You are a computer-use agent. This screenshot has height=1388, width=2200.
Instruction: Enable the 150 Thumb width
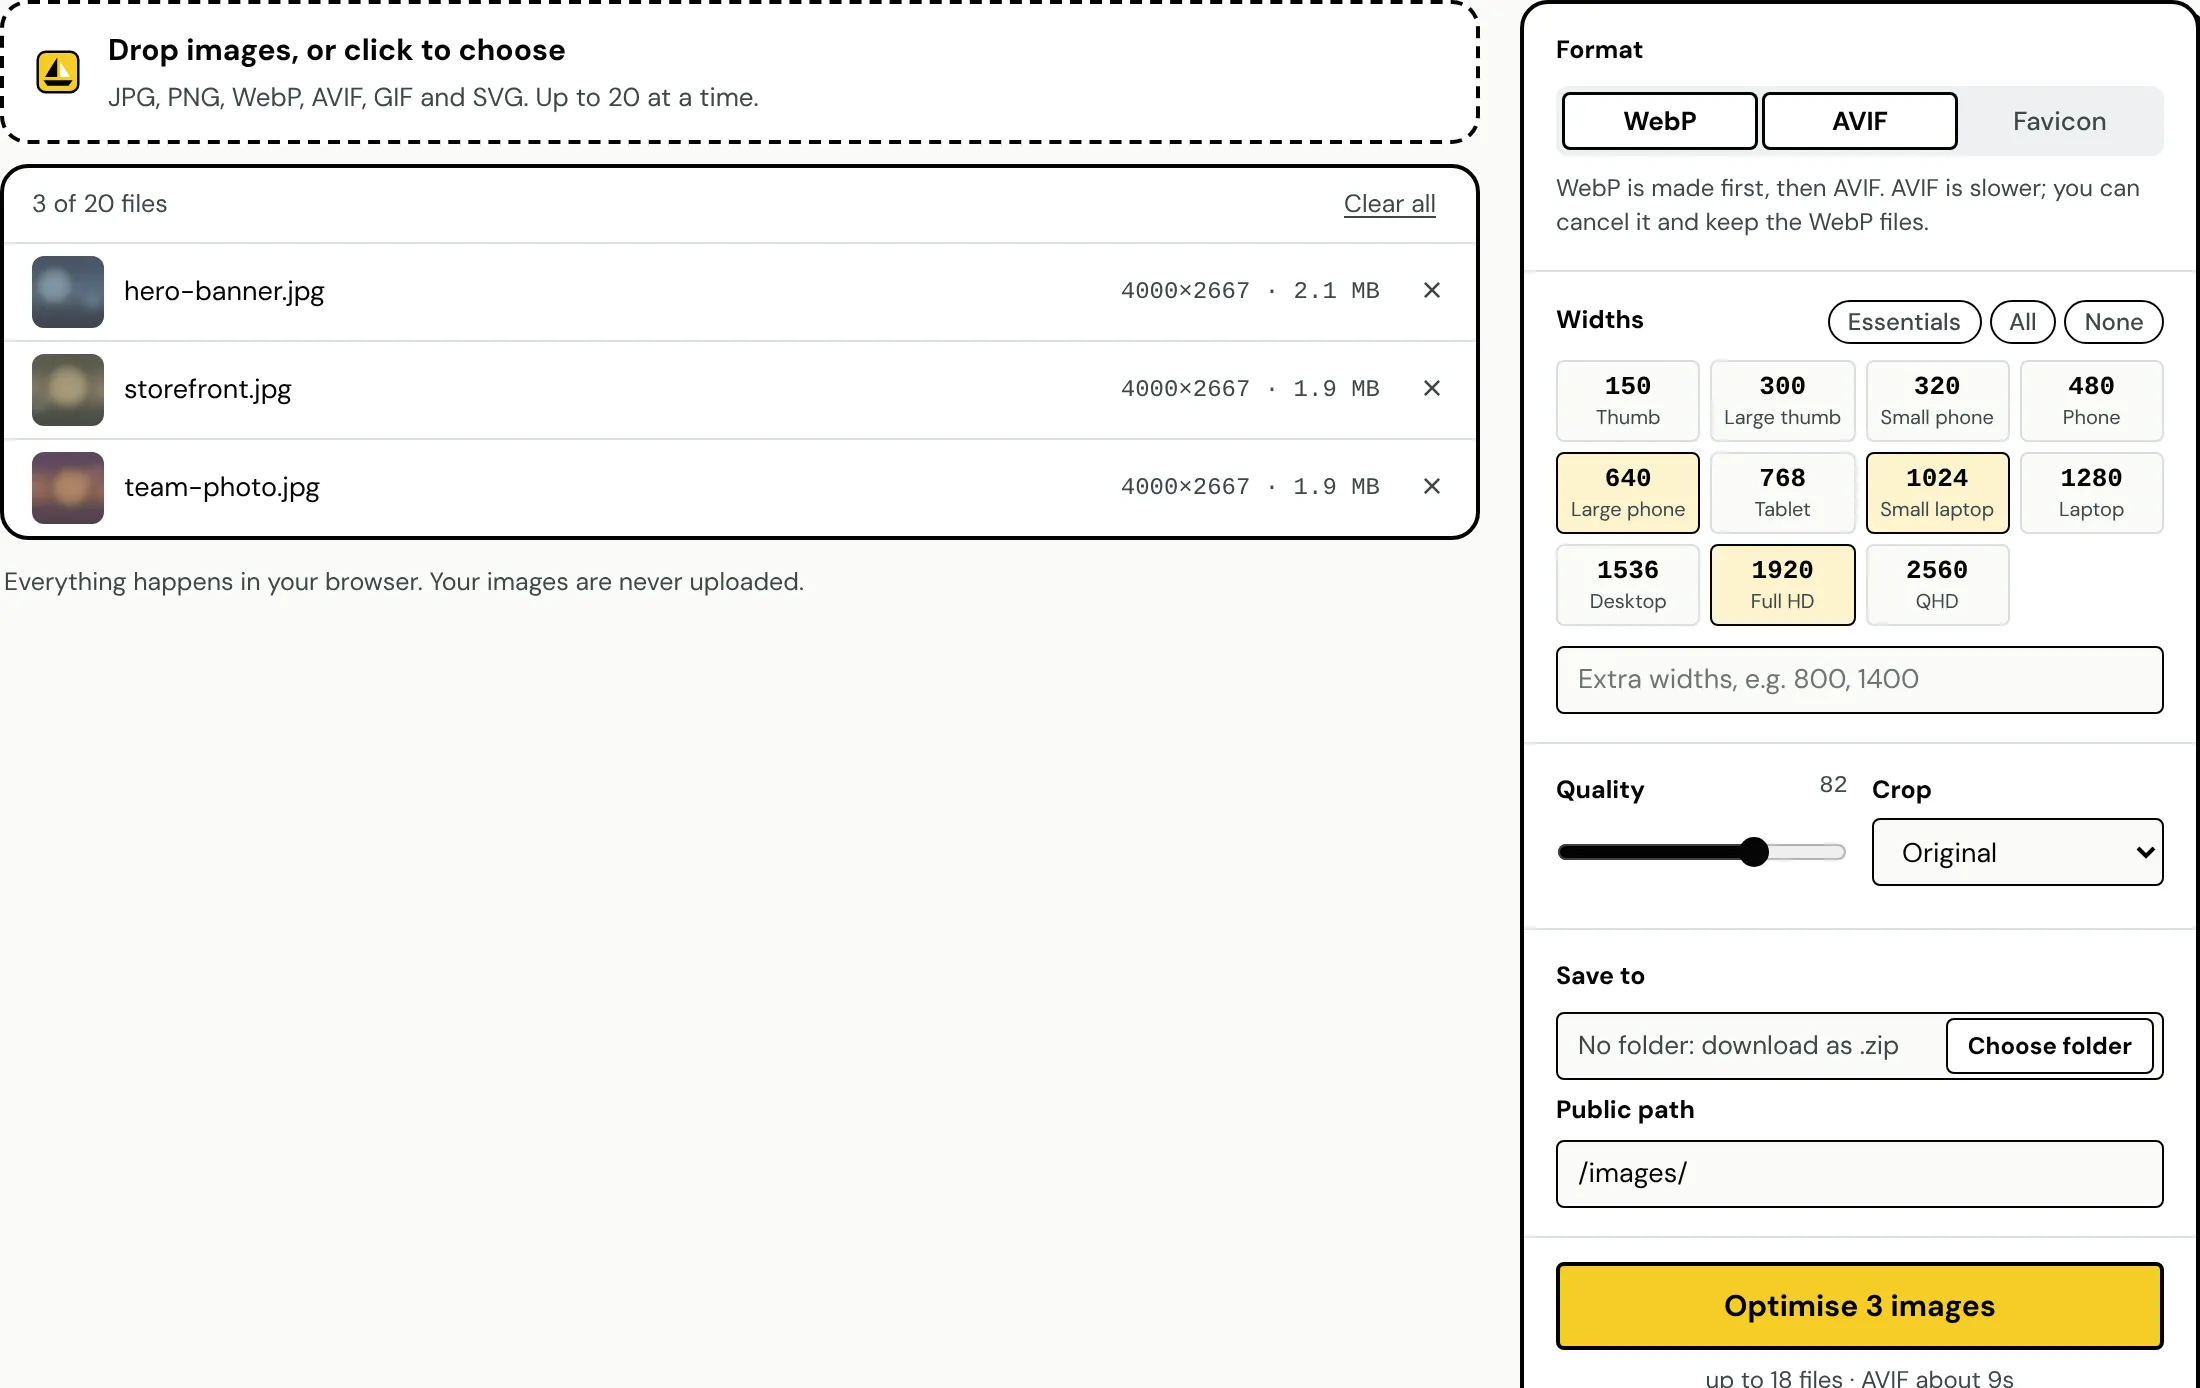coord(1627,401)
